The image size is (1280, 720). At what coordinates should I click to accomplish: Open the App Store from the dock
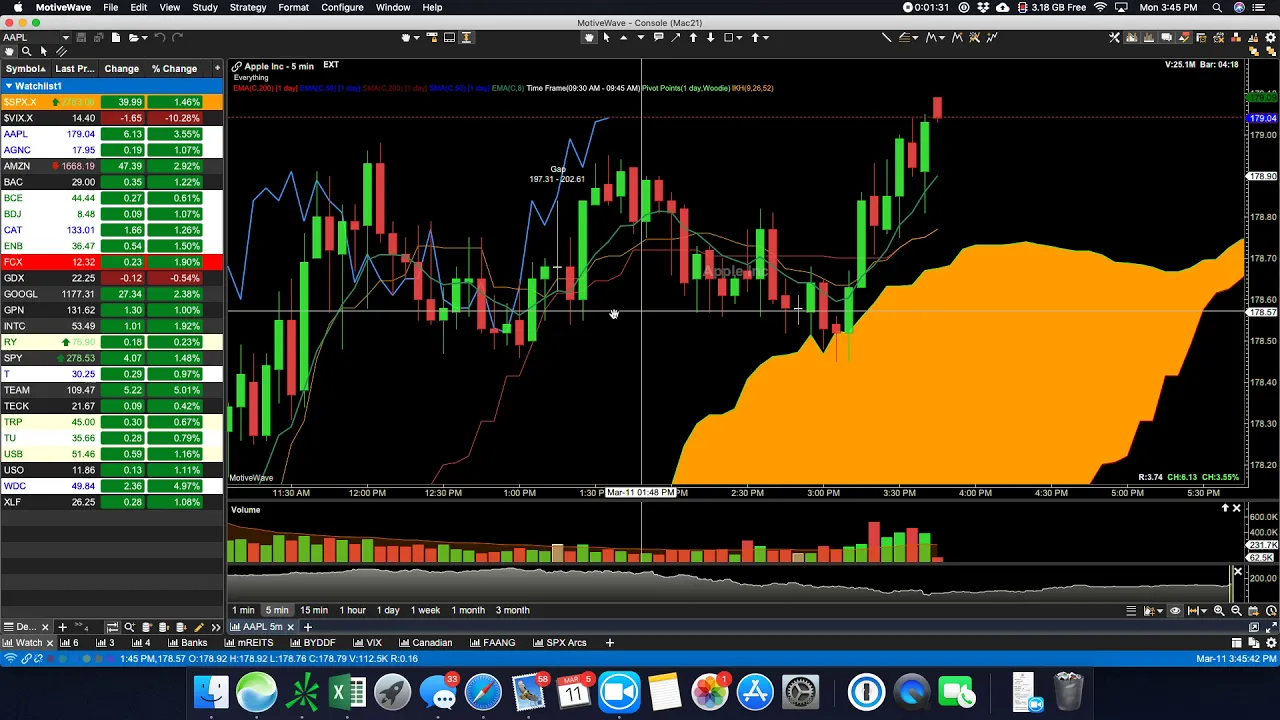(755, 692)
